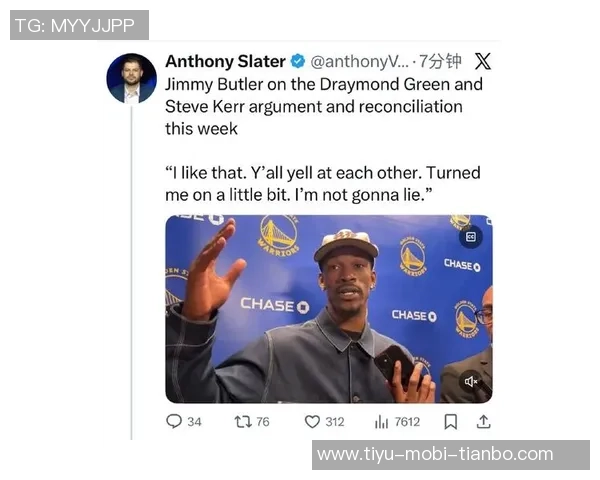Image resolution: width=600 pixels, height=480 pixels.
Task: Click the 312 likes count
Action: [x=335, y=422]
